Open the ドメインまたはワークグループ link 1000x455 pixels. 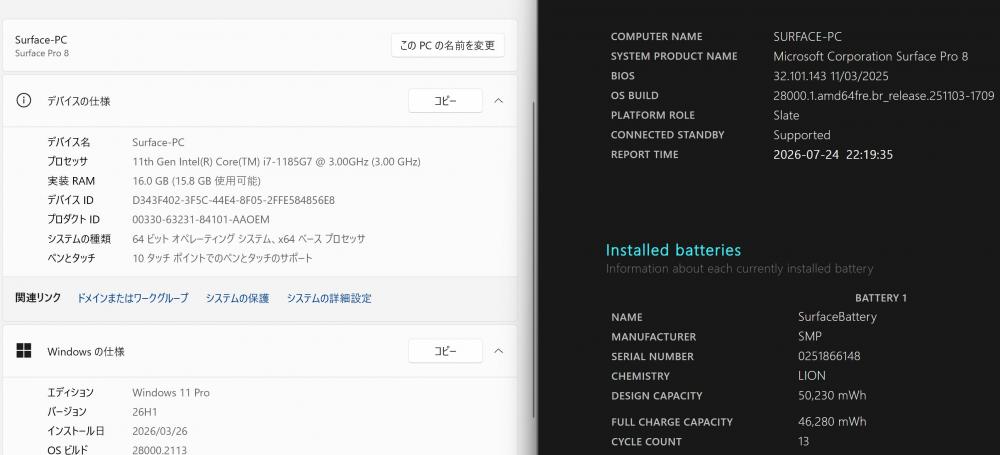[x=133, y=298]
